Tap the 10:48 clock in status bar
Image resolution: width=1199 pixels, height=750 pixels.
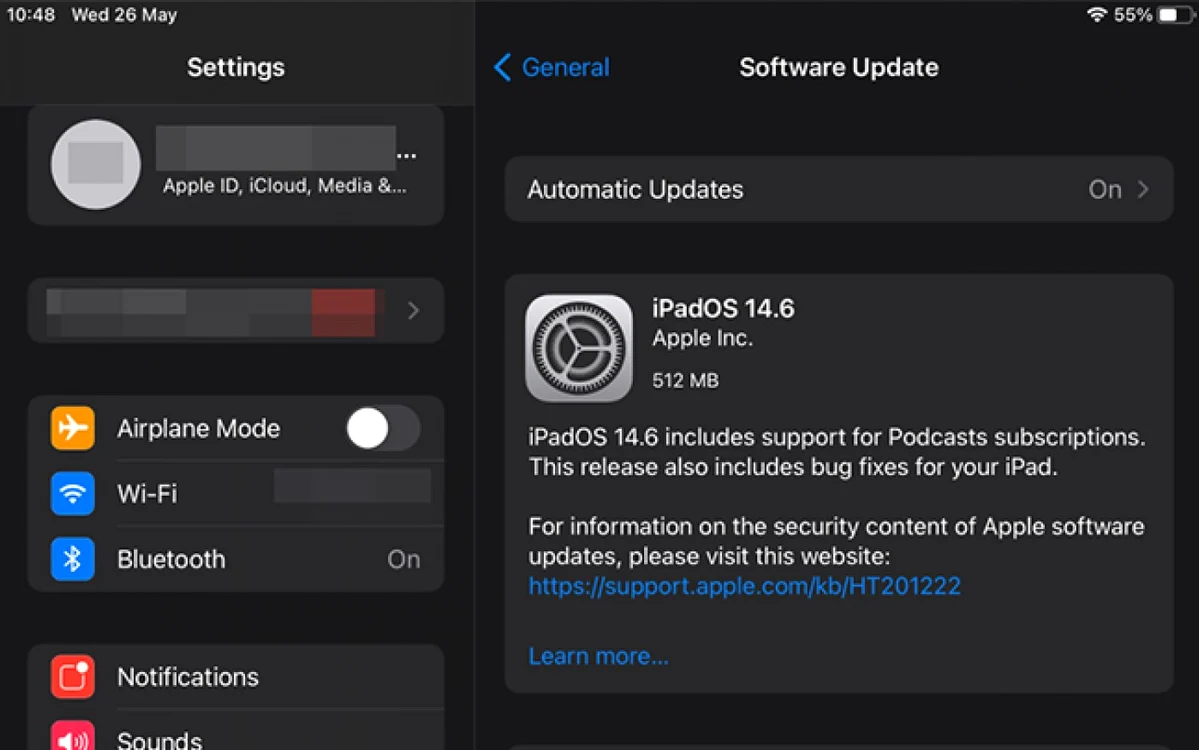pyautogui.click(x=31, y=15)
